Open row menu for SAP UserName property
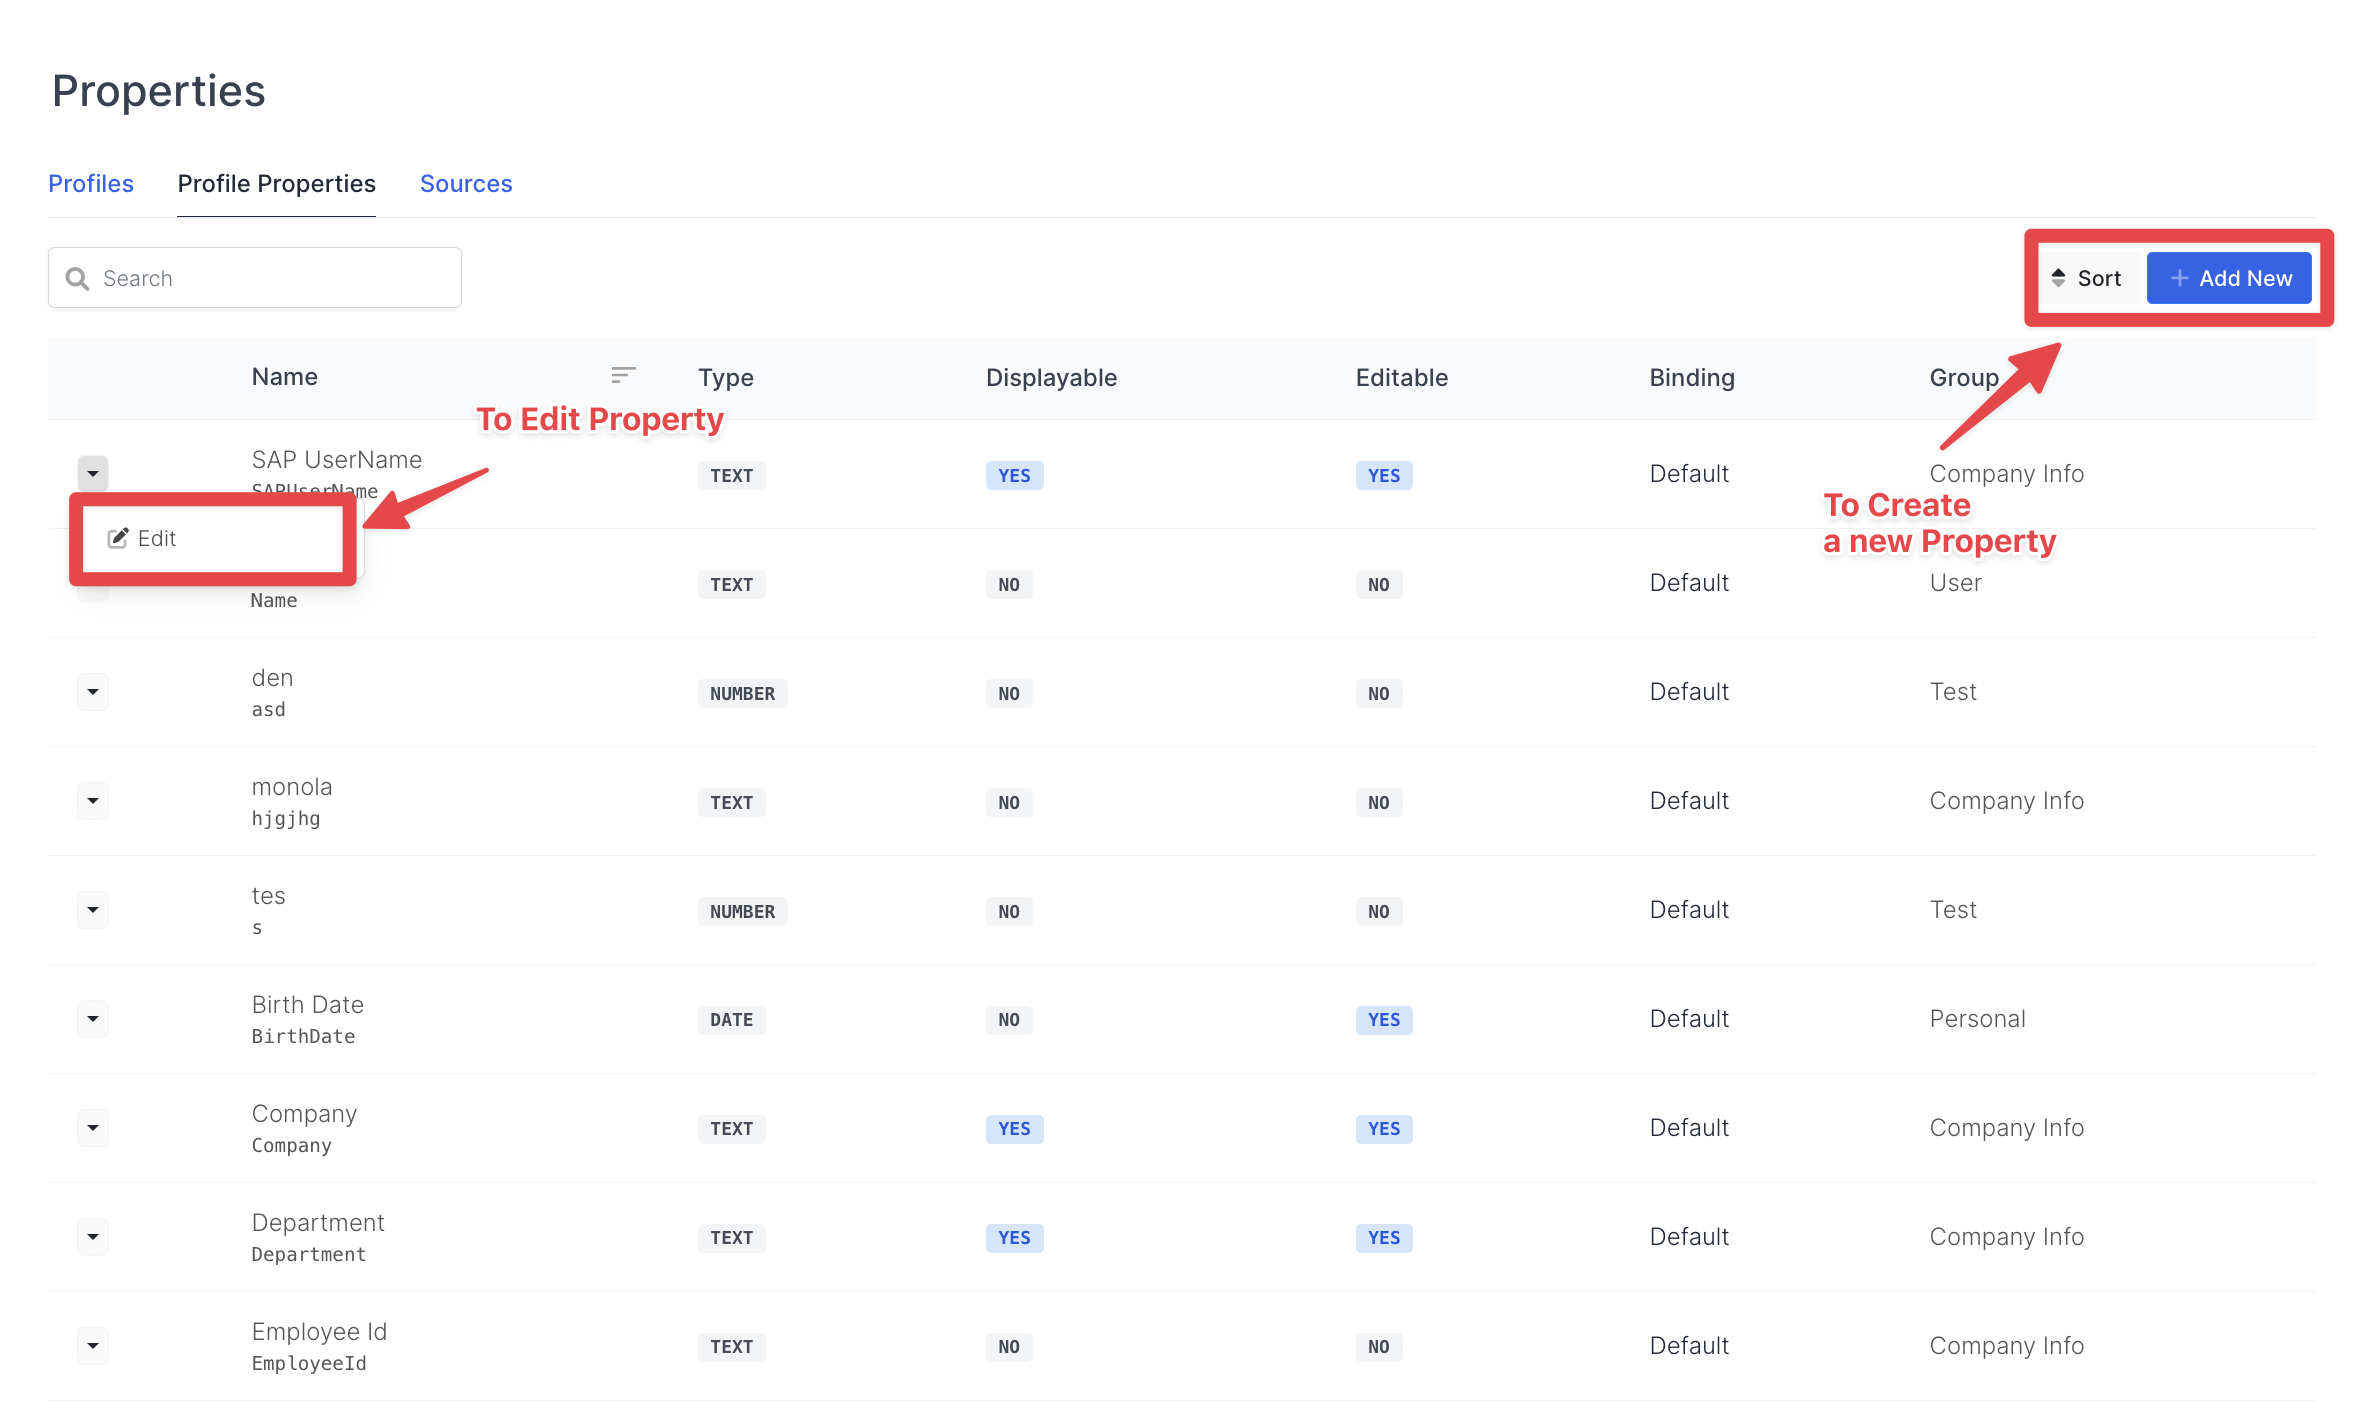This screenshot has width=2360, height=1402. click(93, 473)
